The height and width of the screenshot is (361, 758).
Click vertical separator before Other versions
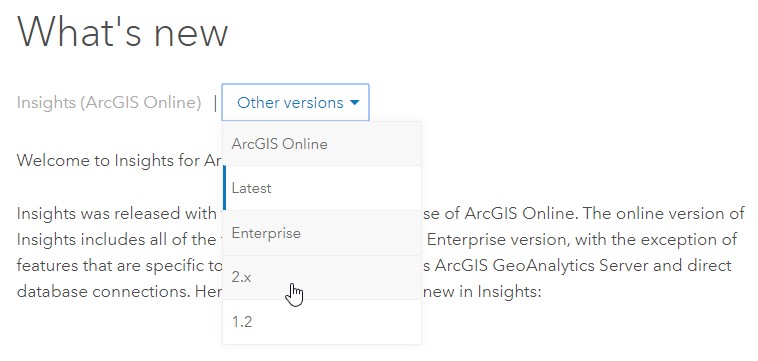coord(215,103)
